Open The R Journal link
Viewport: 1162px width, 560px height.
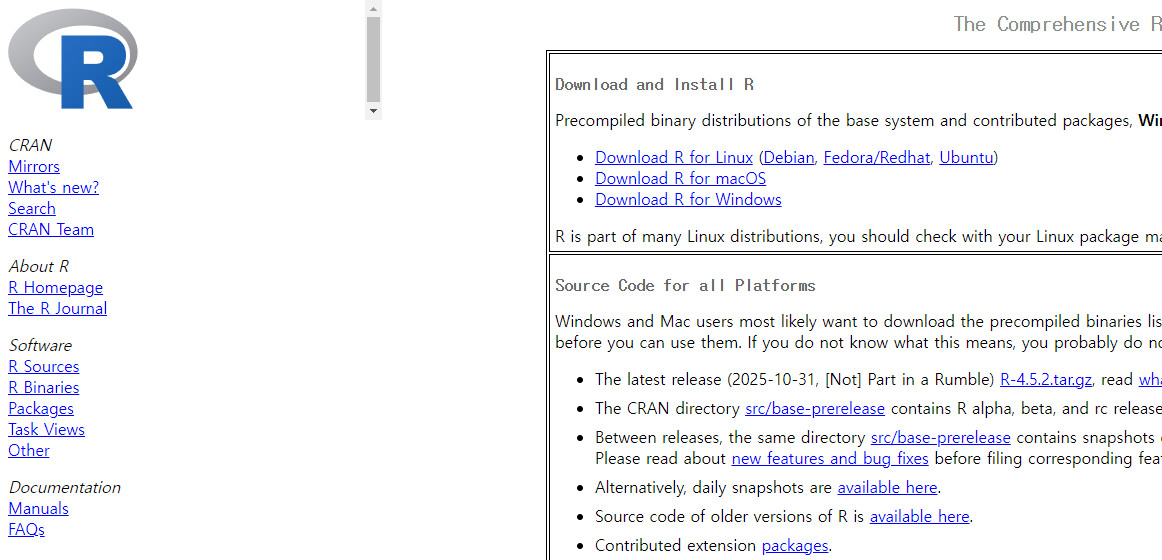tap(58, 308)
